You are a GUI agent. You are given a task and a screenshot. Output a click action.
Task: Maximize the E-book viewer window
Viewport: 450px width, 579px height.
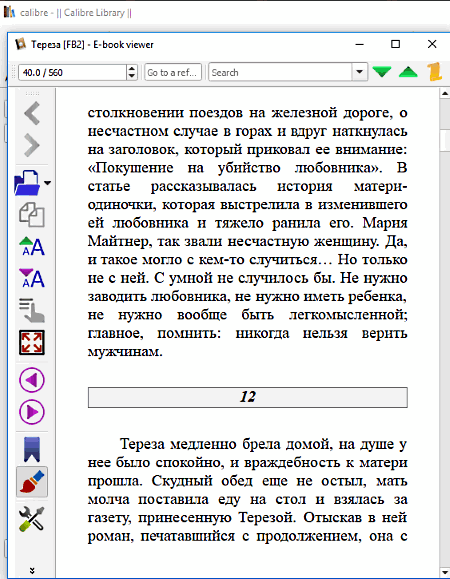[395, 44]
